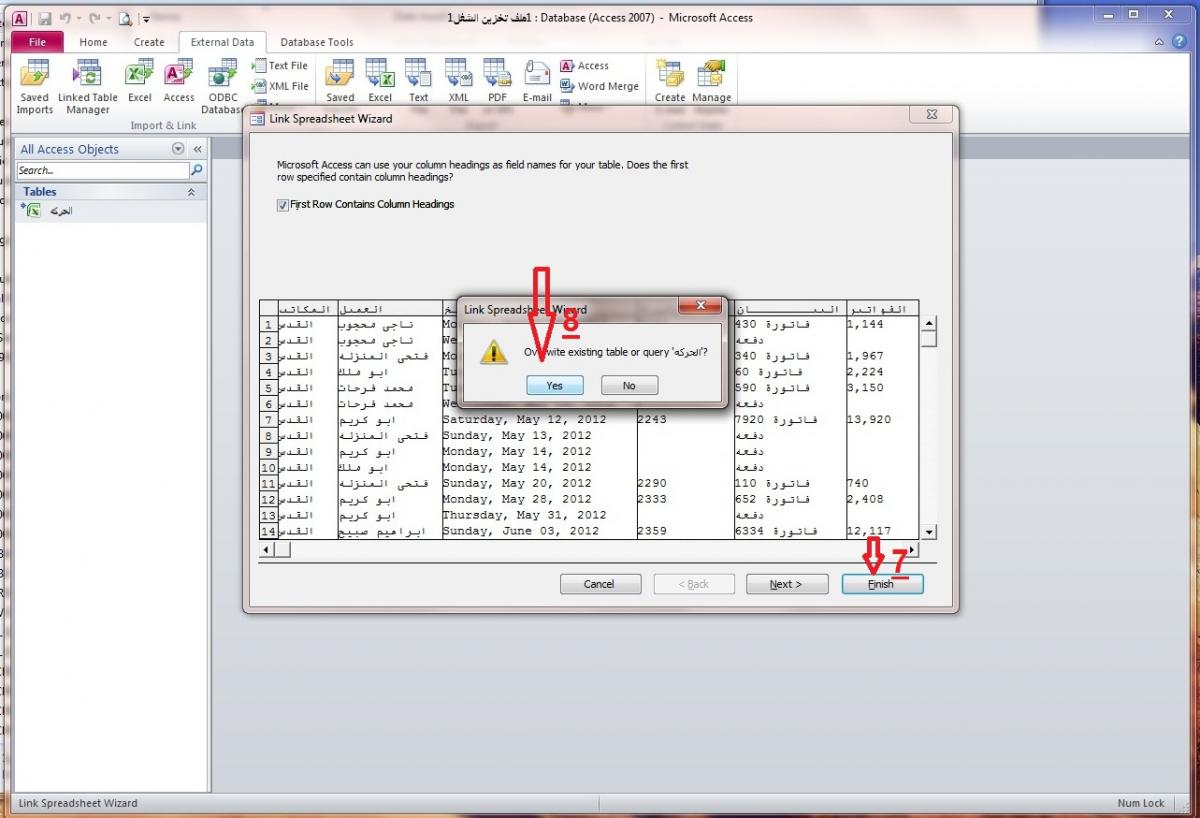Open Saved Imports in the ribbon
Image resolution: width=1200 pixels, height=818 pixels.
34,86
